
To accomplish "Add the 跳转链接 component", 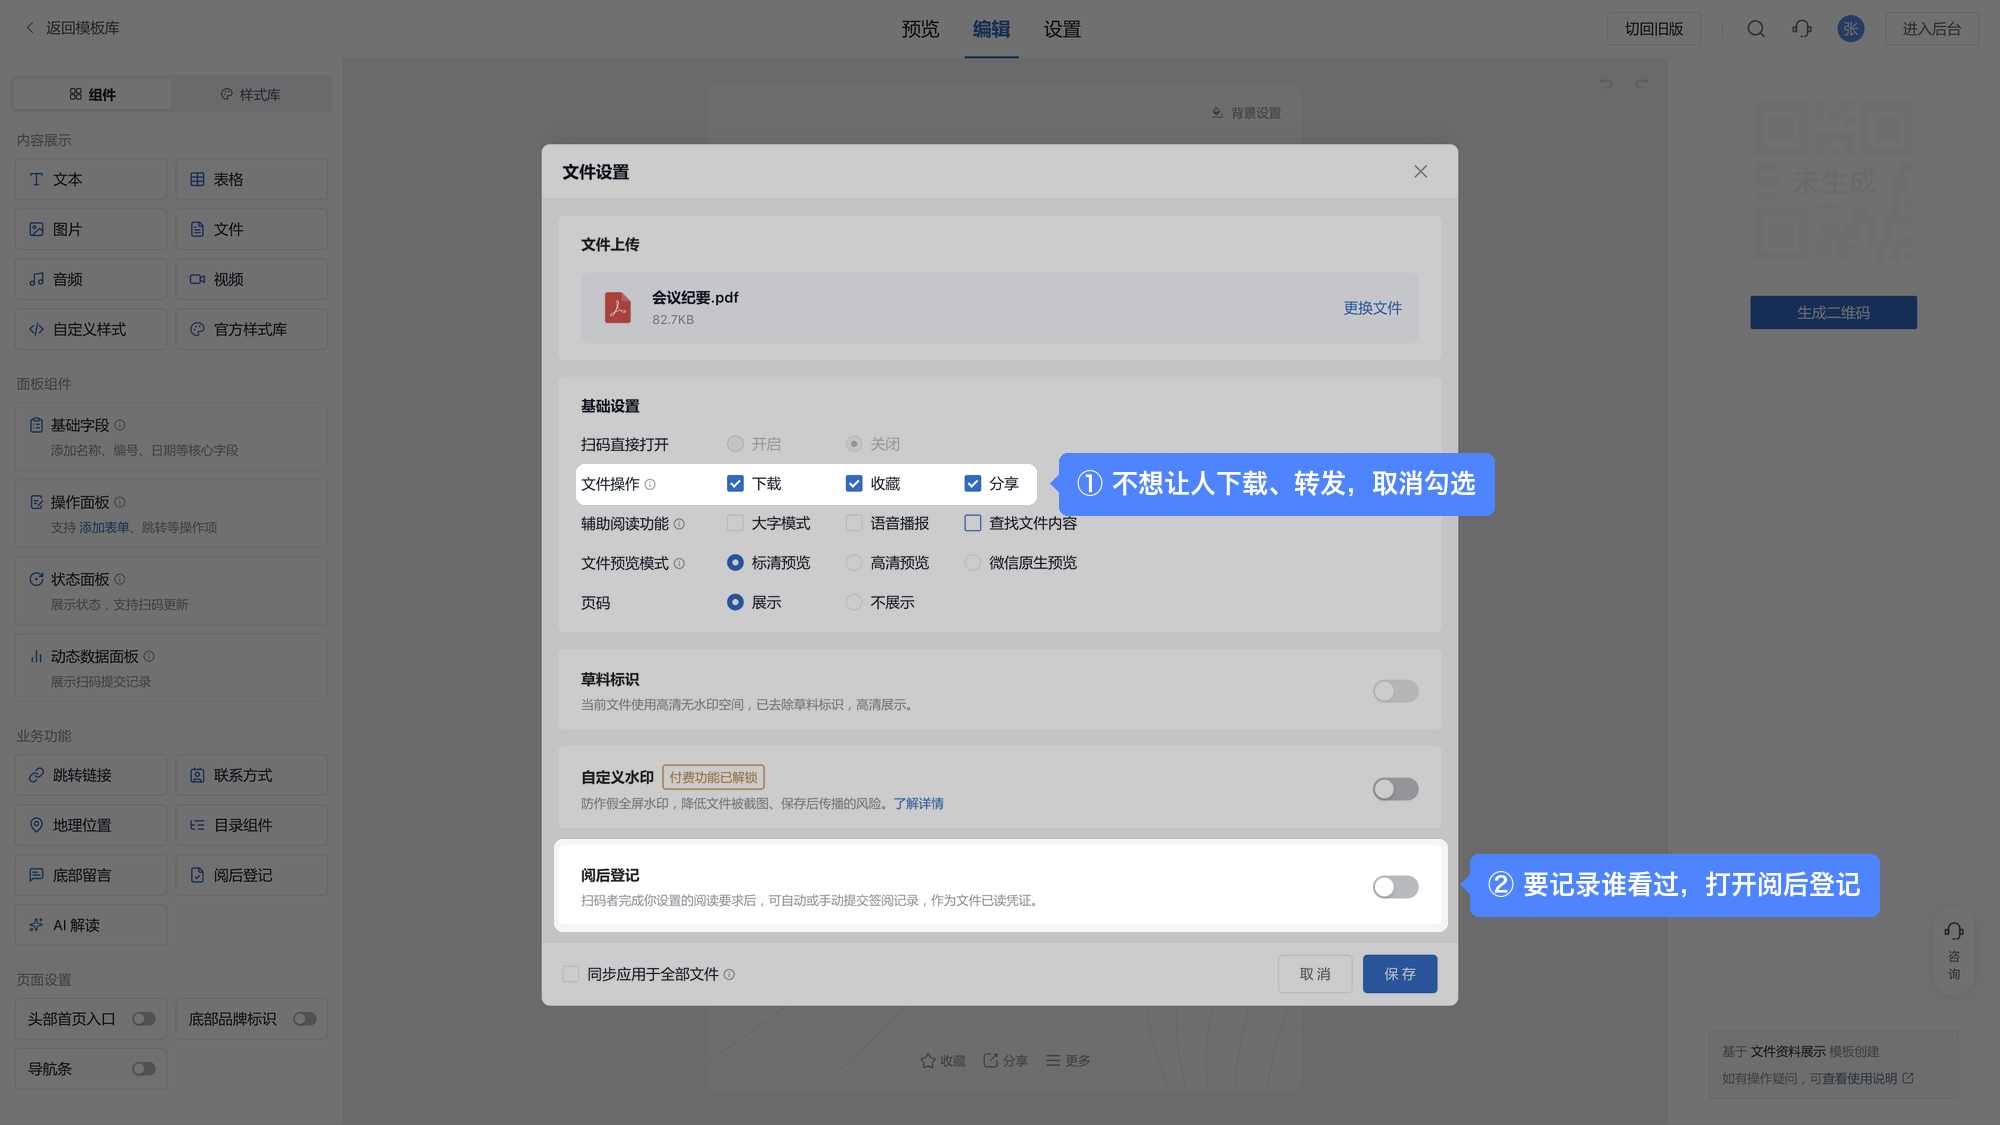I will (x=91, y=775).
